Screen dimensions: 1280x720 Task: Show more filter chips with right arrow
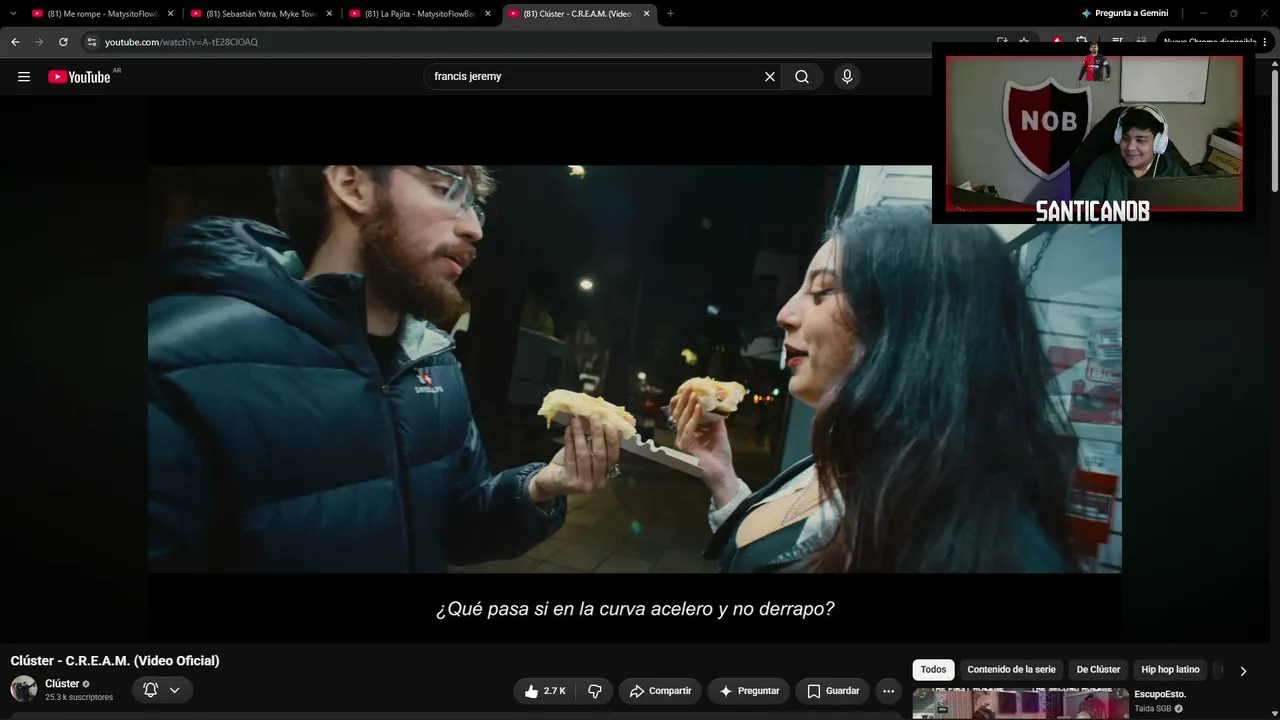pyautogui.click(x=1243, y=671)
